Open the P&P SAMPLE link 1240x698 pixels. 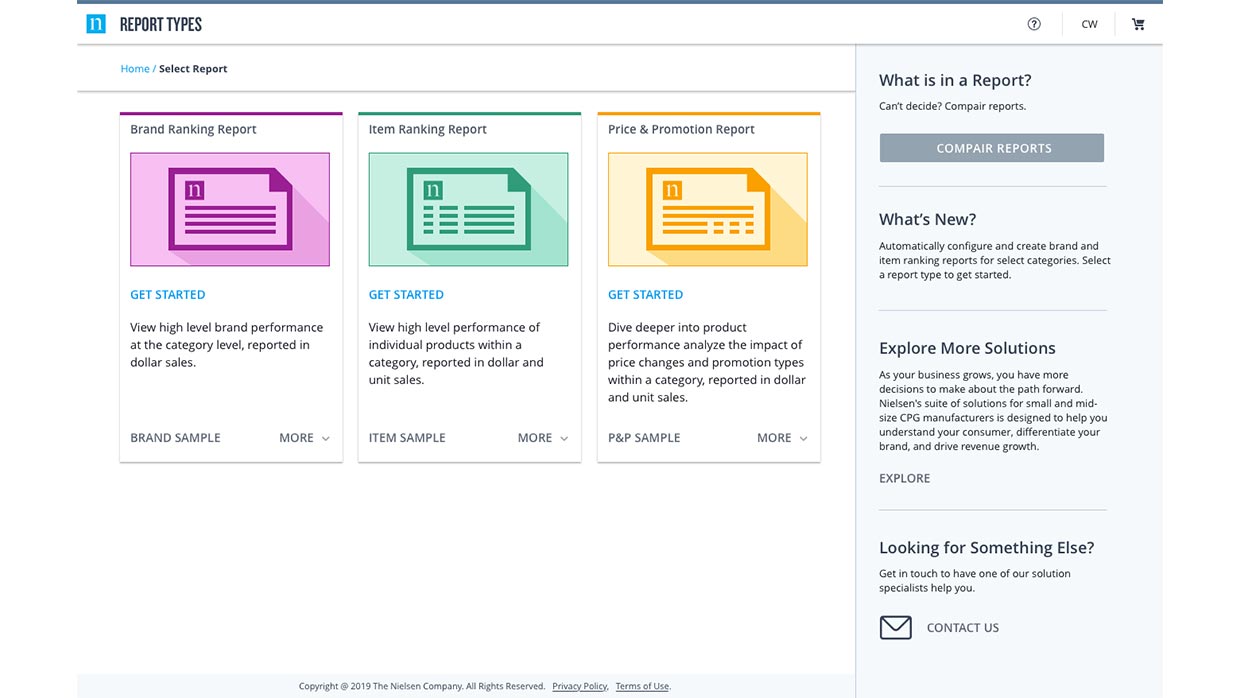(644, 438)
